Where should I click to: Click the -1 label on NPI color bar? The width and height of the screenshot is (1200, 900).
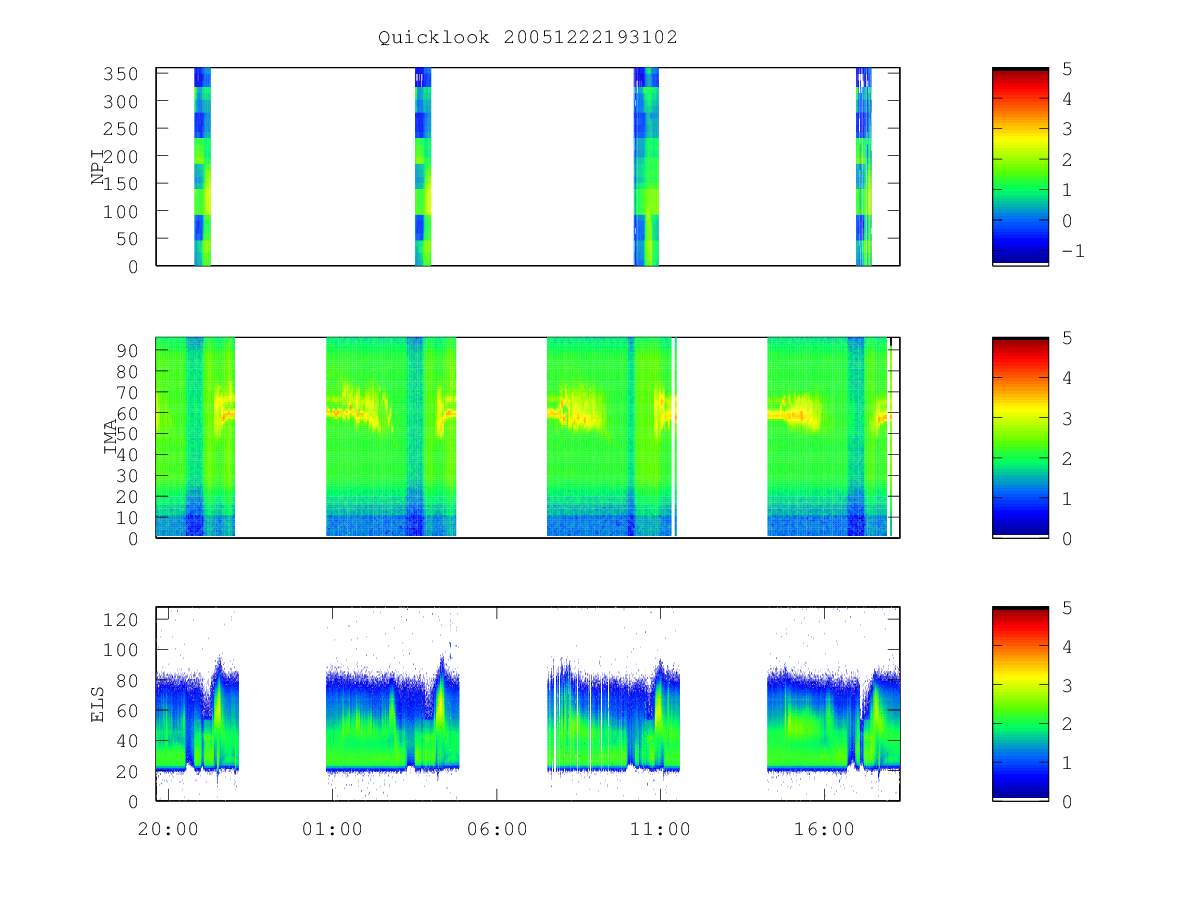point(1072,251)
